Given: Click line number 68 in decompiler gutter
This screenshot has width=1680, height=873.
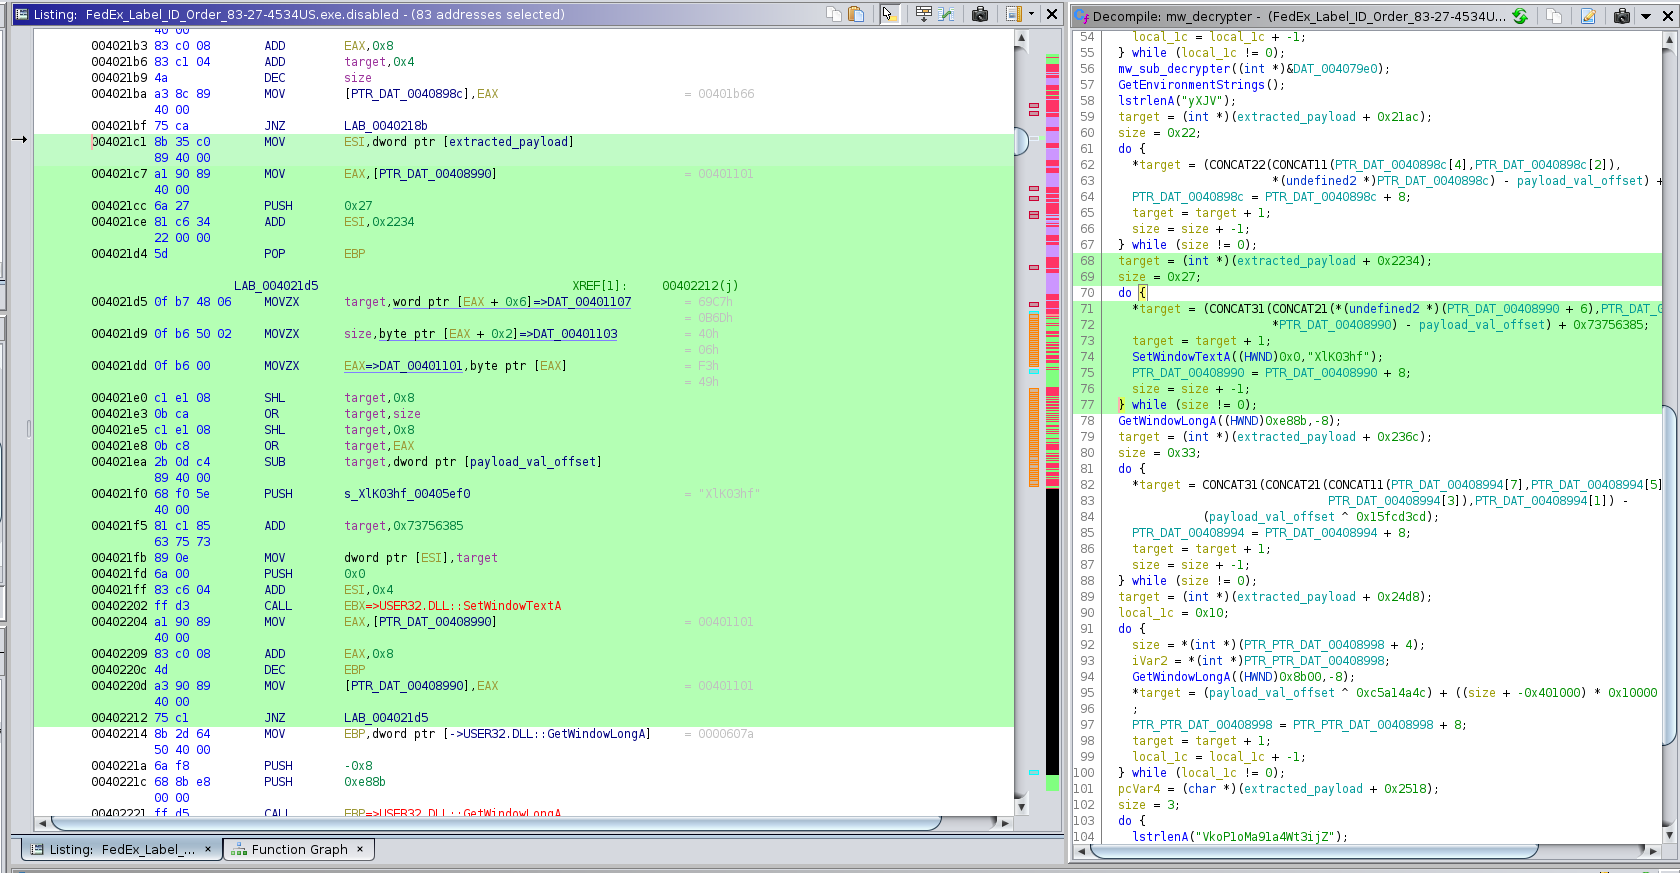Looking at the screenshot, I should point(1087,261).
